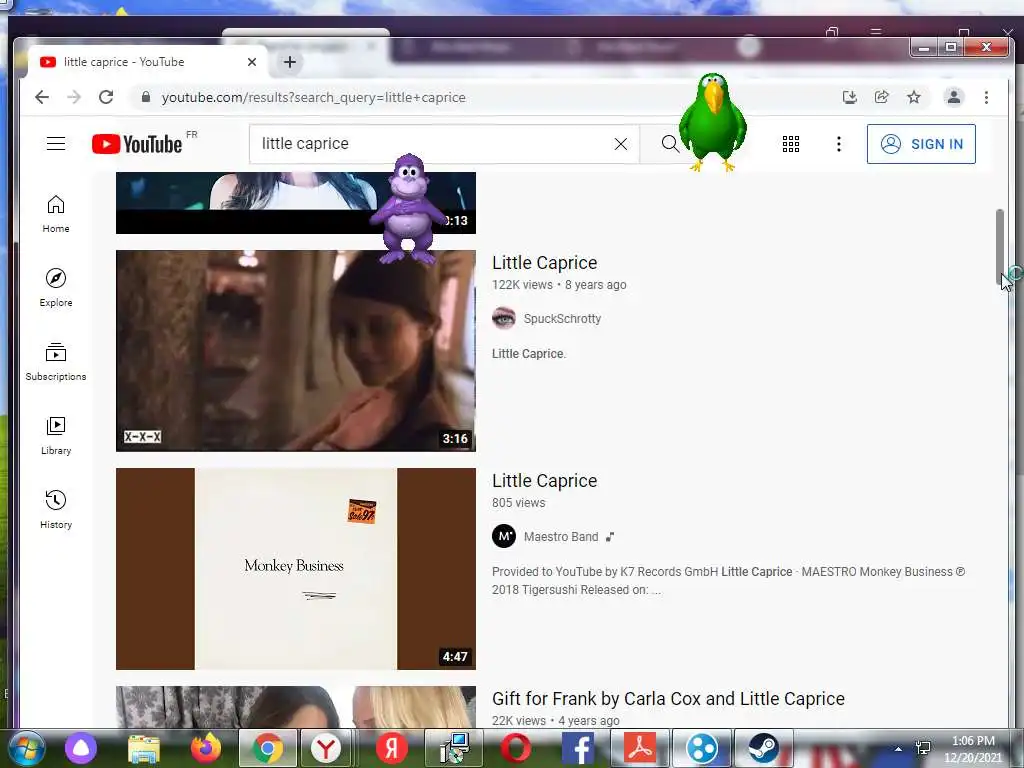Bookmark this page with the star icon
Viewport: 1024px width, 768px height.
914,97
